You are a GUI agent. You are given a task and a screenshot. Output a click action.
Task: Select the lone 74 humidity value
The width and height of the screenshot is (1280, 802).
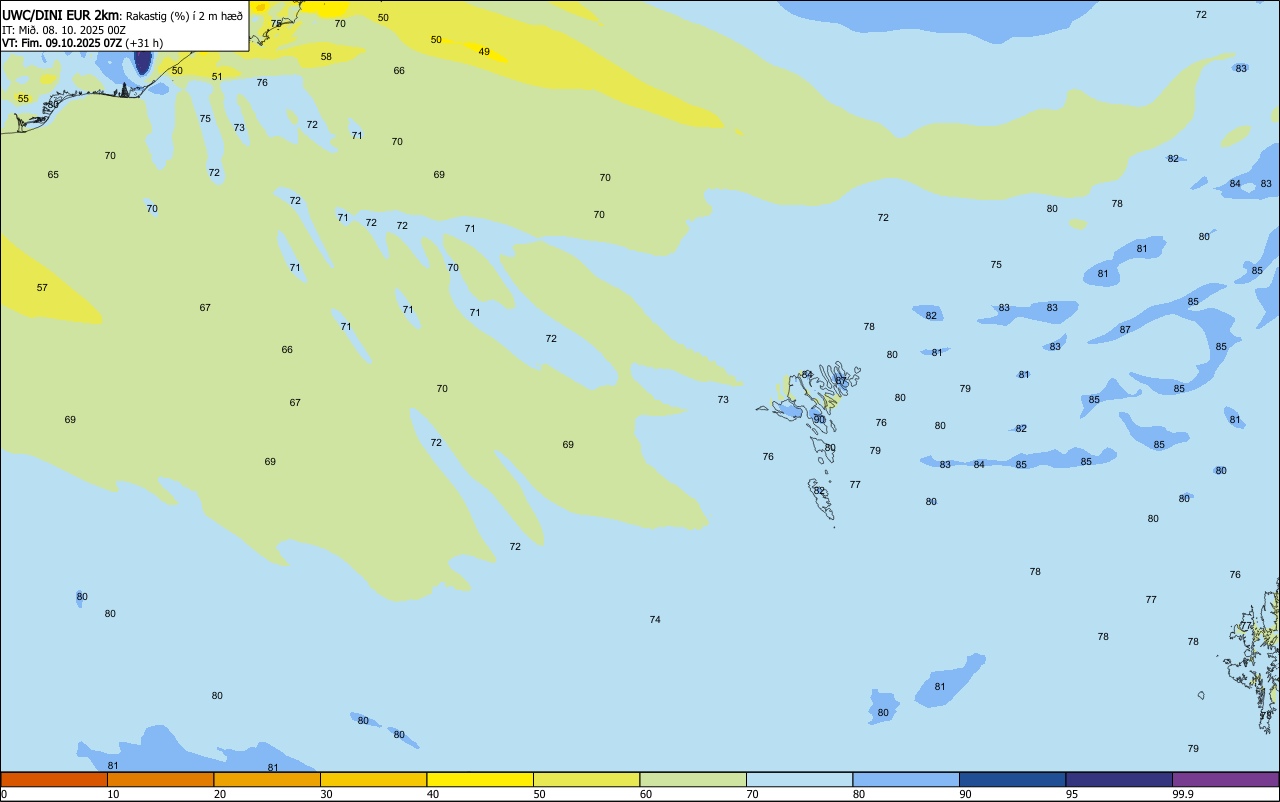[x=655, y=620]
